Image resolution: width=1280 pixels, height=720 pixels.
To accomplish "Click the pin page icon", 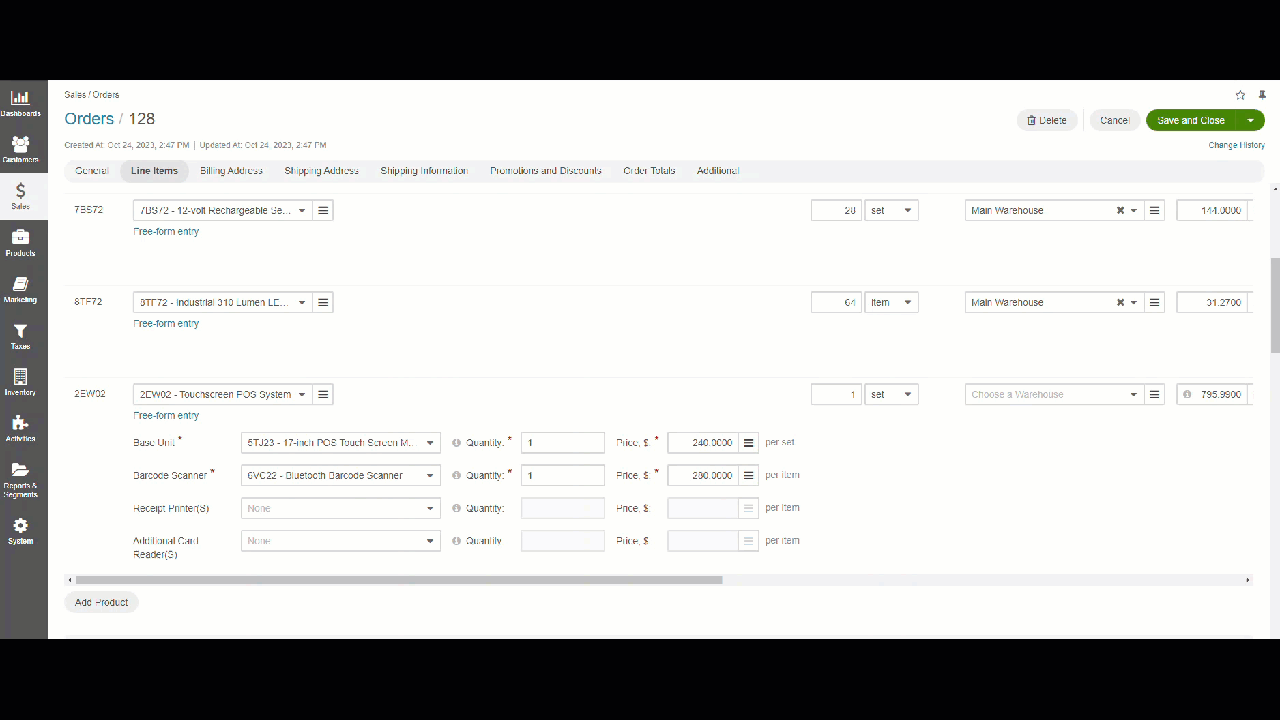I will [x=1261, y=95].
